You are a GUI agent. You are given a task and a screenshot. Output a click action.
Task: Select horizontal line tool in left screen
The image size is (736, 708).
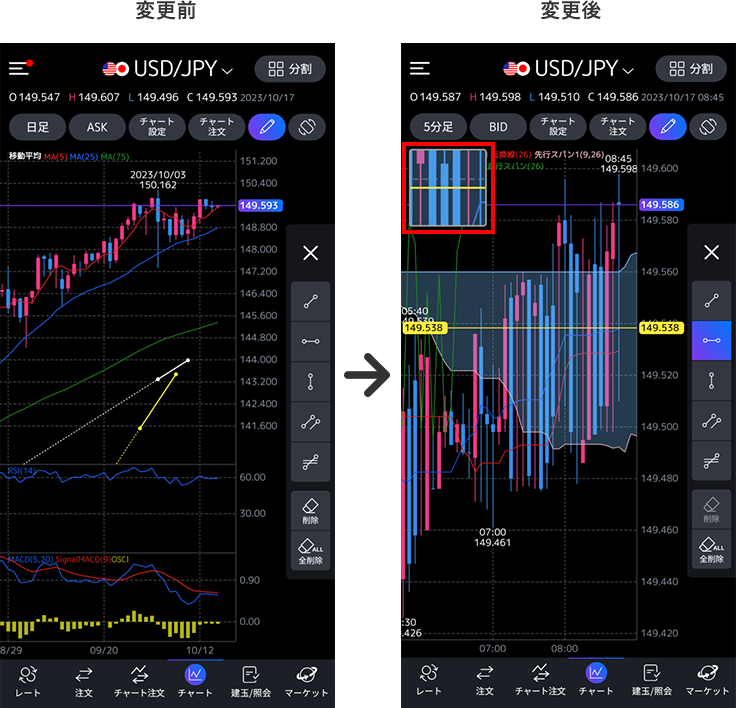[310, 341]
